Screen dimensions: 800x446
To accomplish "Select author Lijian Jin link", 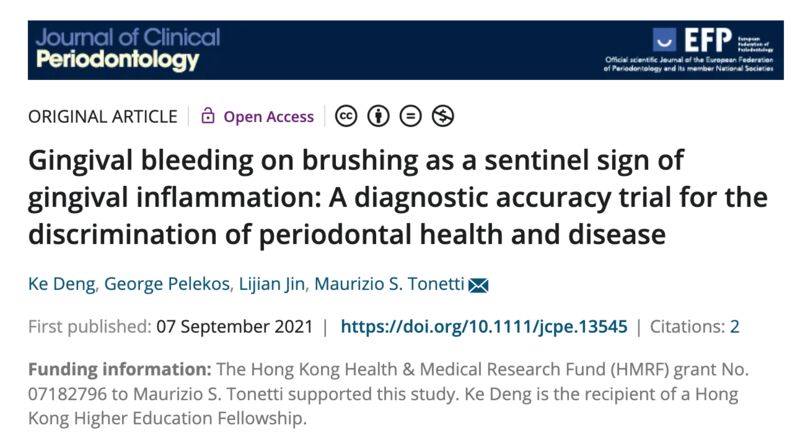I will click(272, 284).
